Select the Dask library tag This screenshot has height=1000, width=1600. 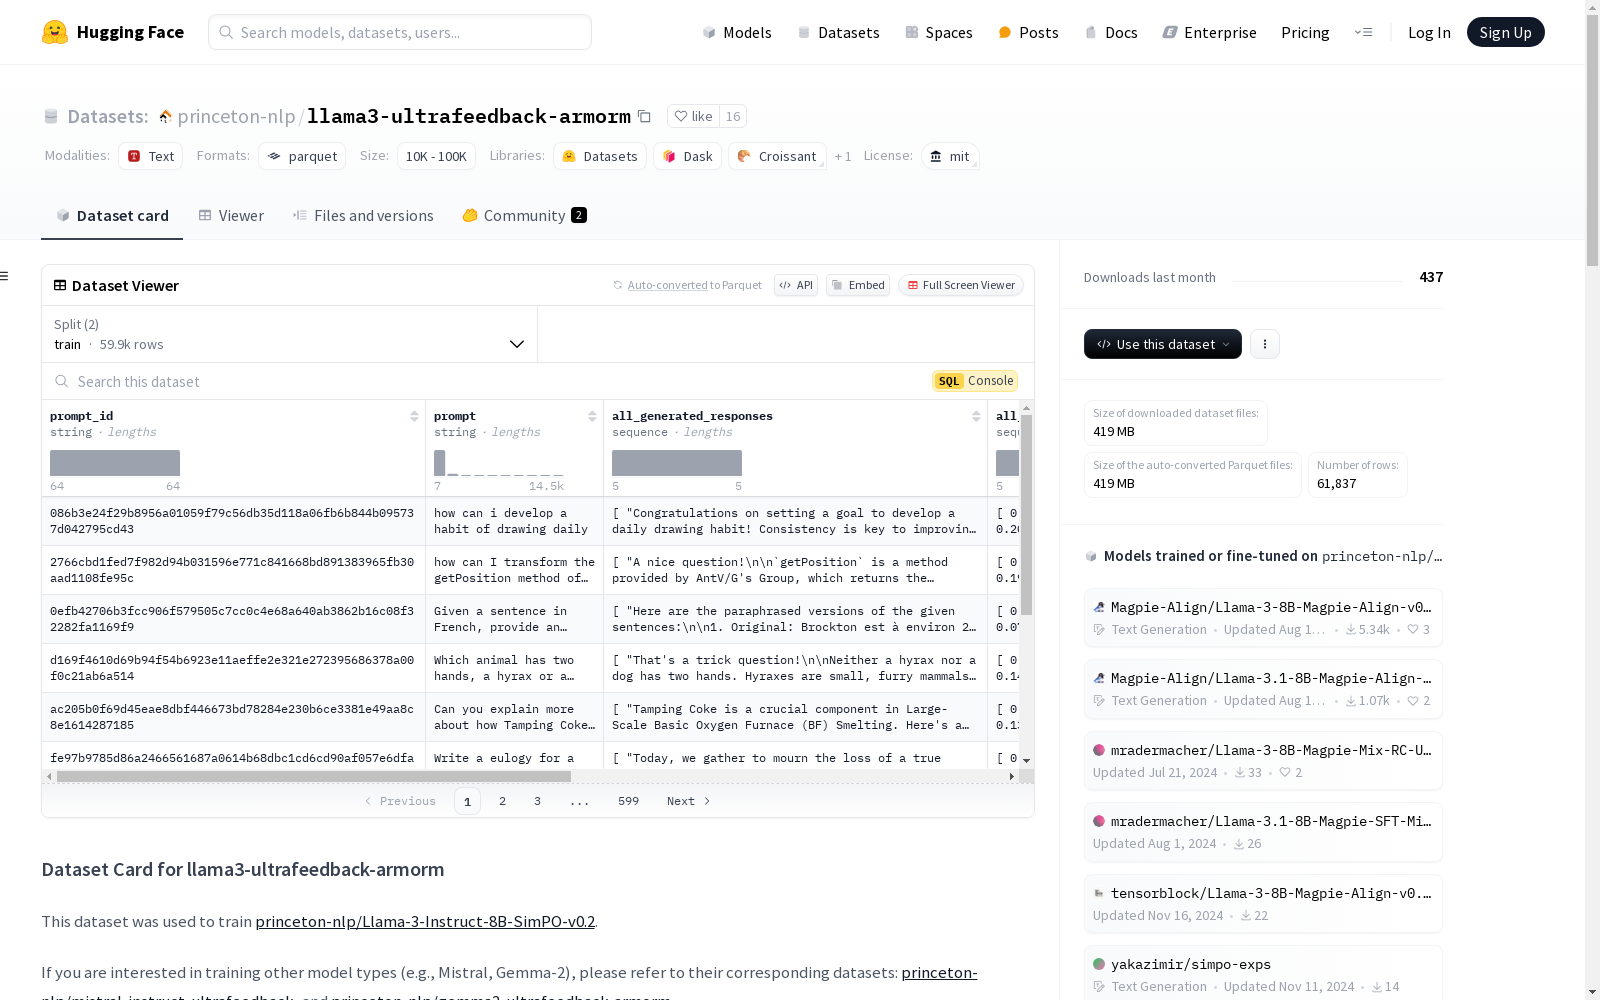[x=687, y=156]
